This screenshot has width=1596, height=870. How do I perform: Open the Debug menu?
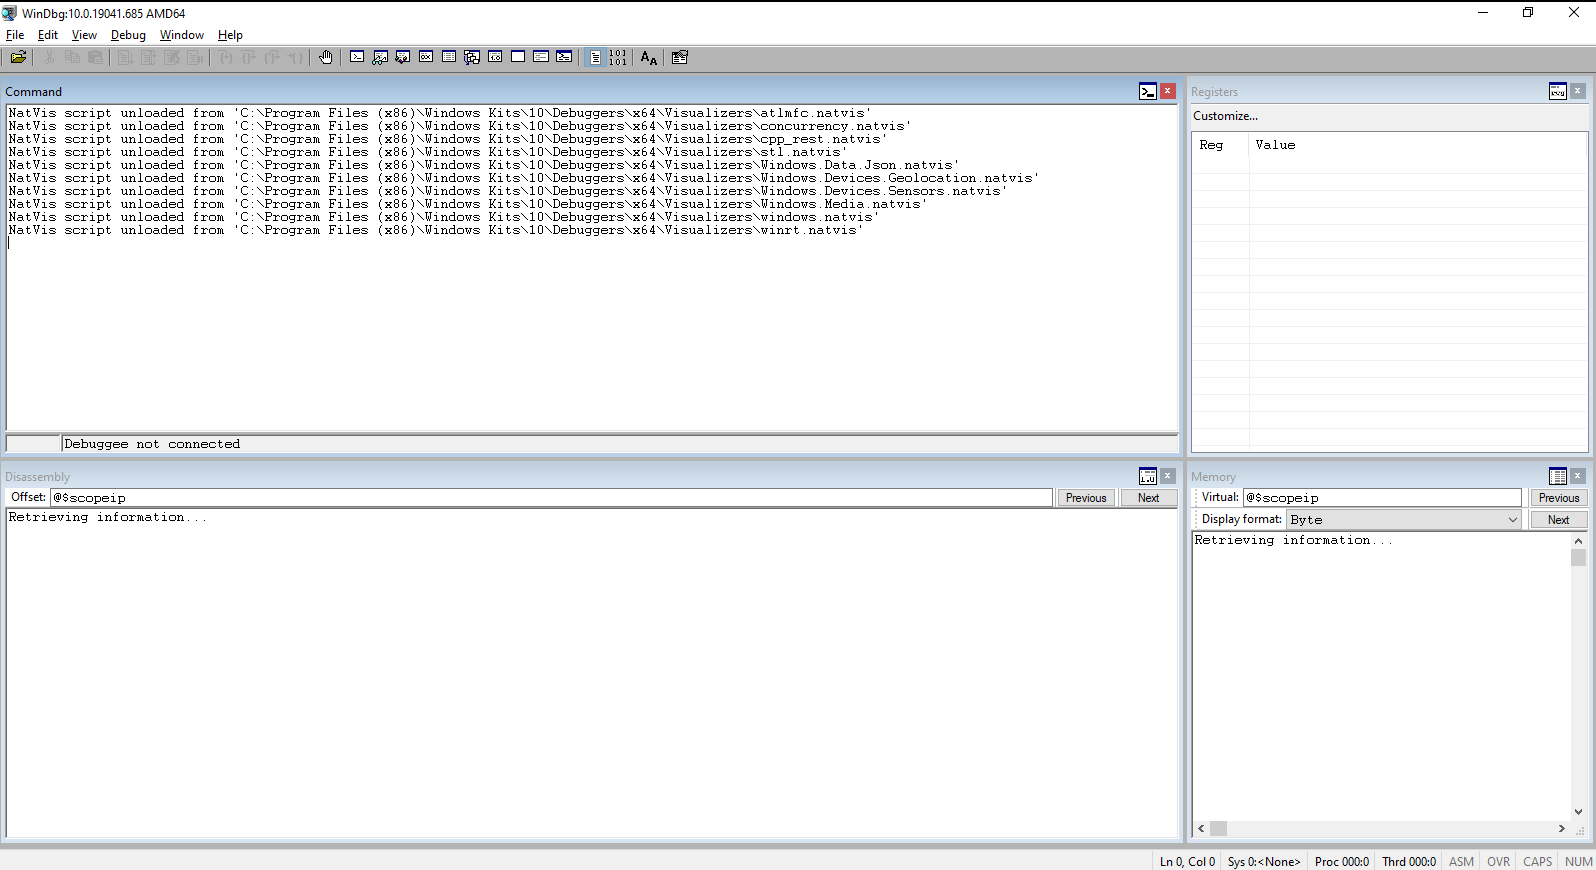(x=128, y=35)
